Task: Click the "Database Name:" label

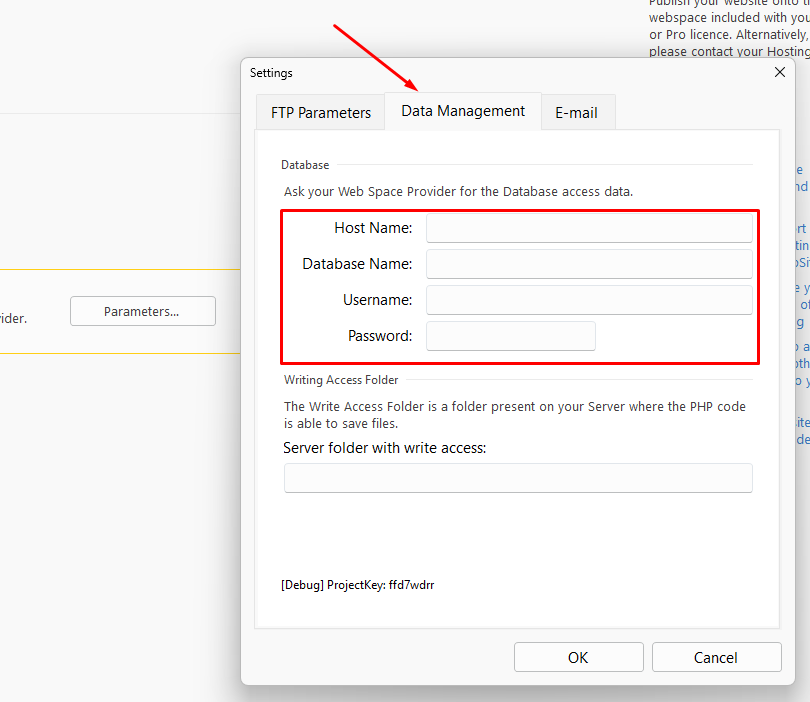Action: tap(357, 264)
